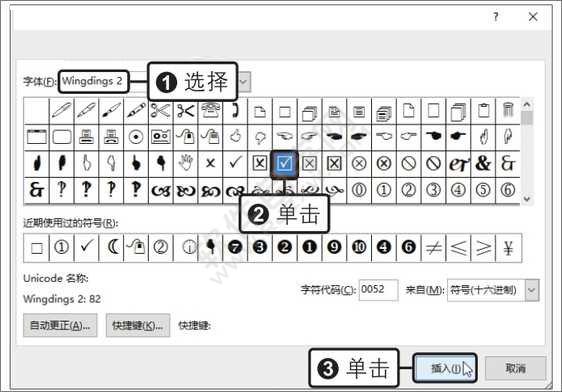562x392 pixels.
Task: Select the telephone handset symbol
Action: click(235, 110)
